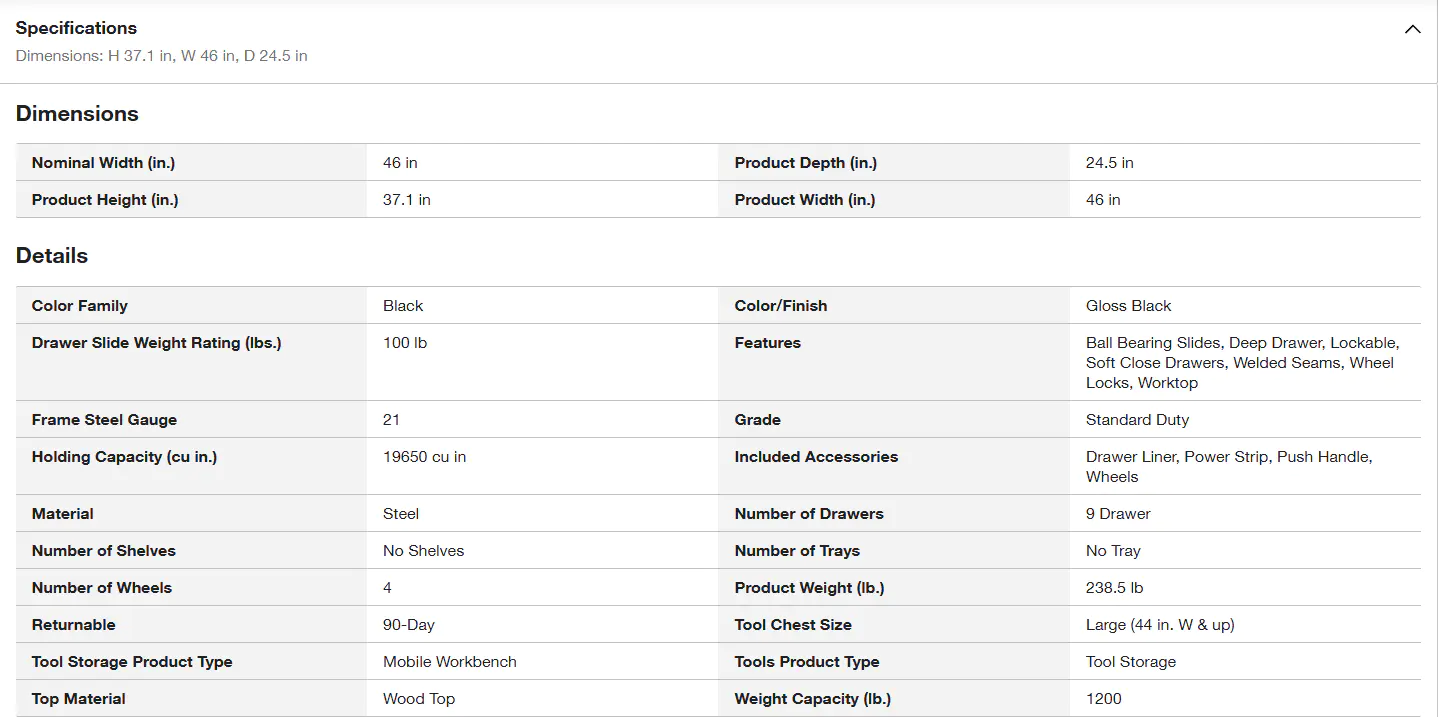Select the Details section heading
Image resolution: width=1438 pixels, height=717 pixels.
(x=52, y=256)
